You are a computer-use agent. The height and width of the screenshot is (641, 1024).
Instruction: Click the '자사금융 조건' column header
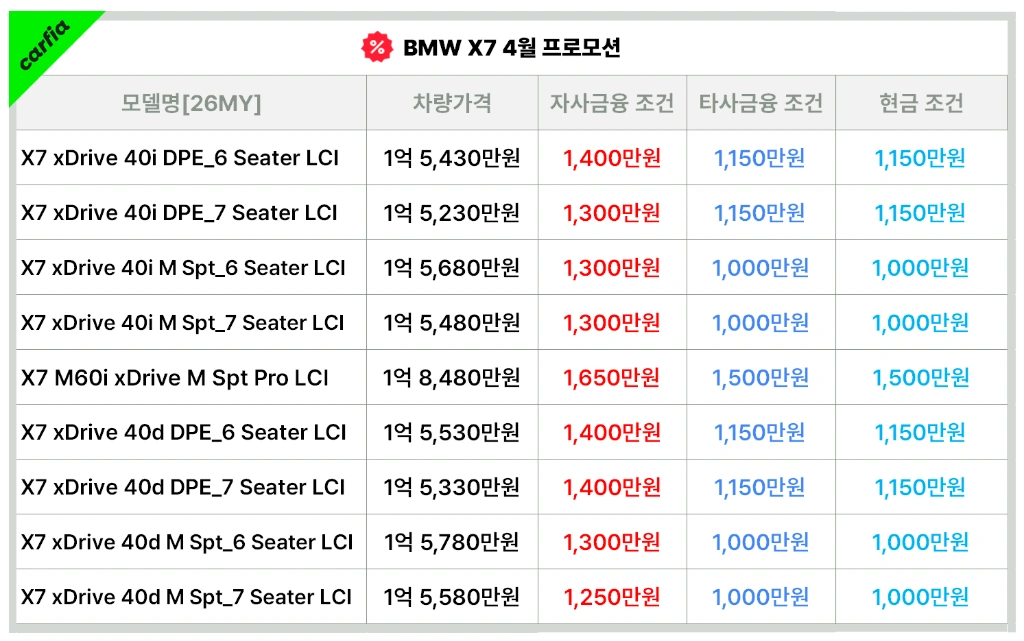(612, 102)
